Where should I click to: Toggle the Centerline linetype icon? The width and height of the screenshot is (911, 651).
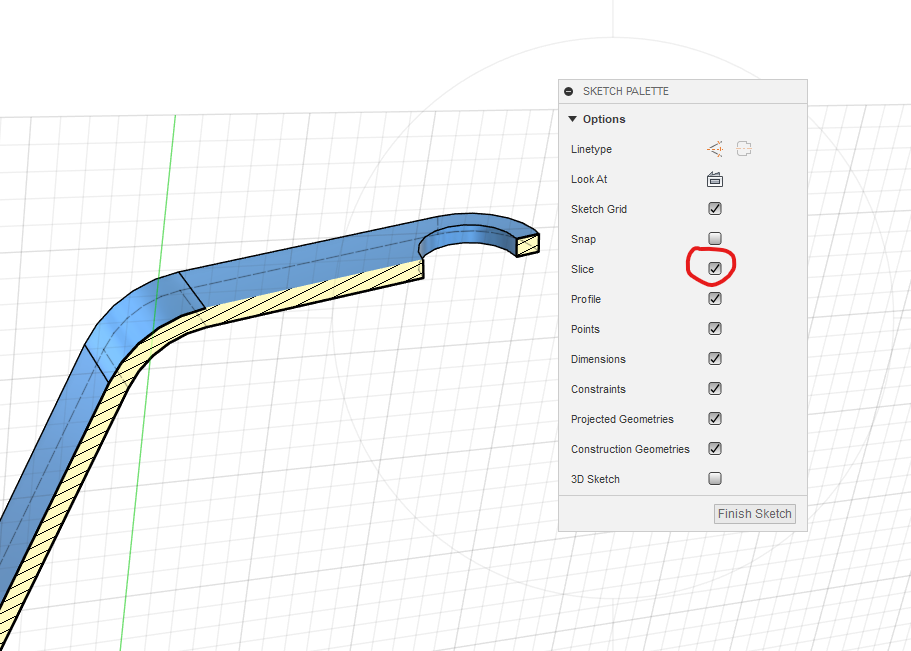pos(743,149)
